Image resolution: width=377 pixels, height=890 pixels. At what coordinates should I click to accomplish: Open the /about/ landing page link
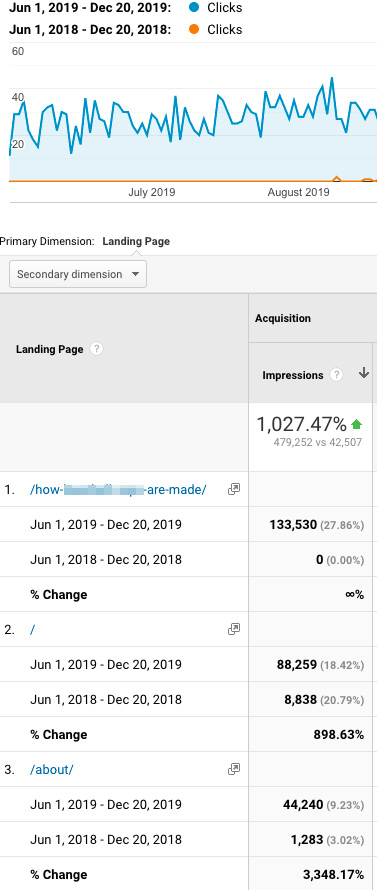(52, 770)
